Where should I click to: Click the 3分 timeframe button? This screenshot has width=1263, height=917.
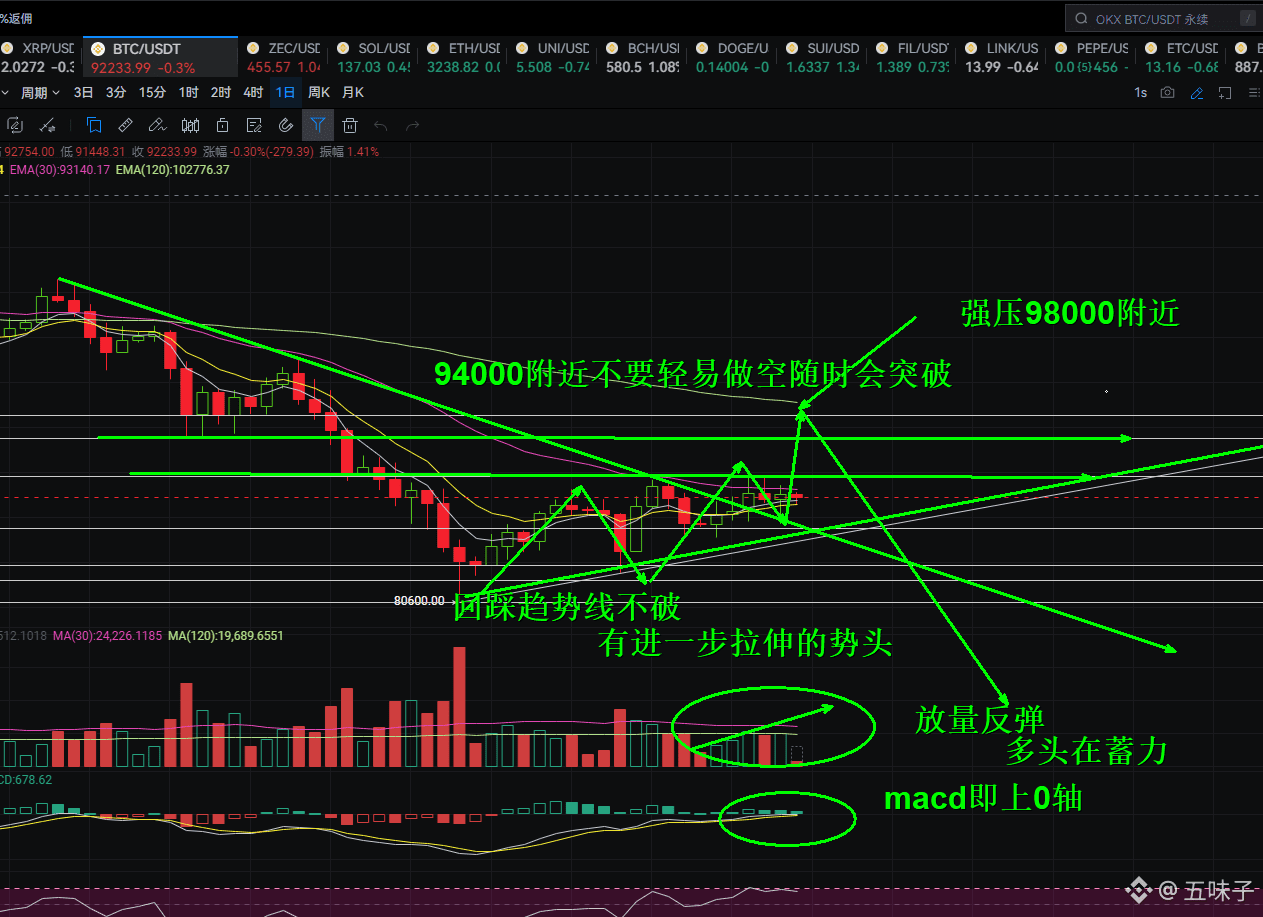[114, 91]
